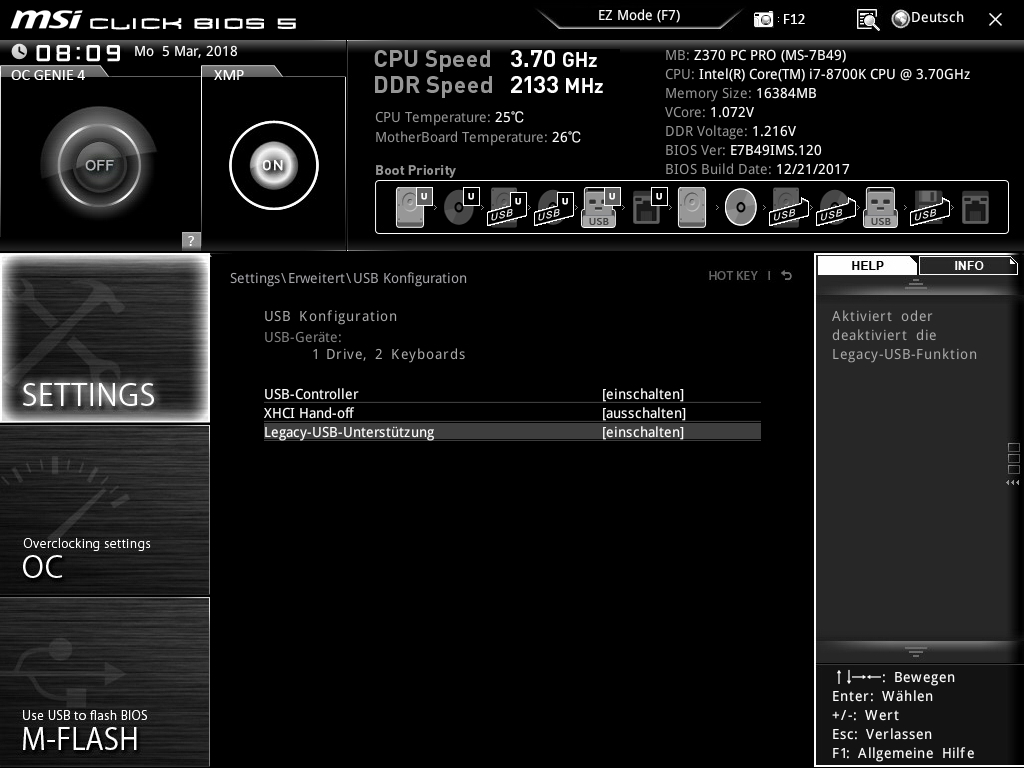Click the BIOS Ver: E7B49IMS.120 text
Viewport: 1024px width, 768px height.
tap(743, 150)
